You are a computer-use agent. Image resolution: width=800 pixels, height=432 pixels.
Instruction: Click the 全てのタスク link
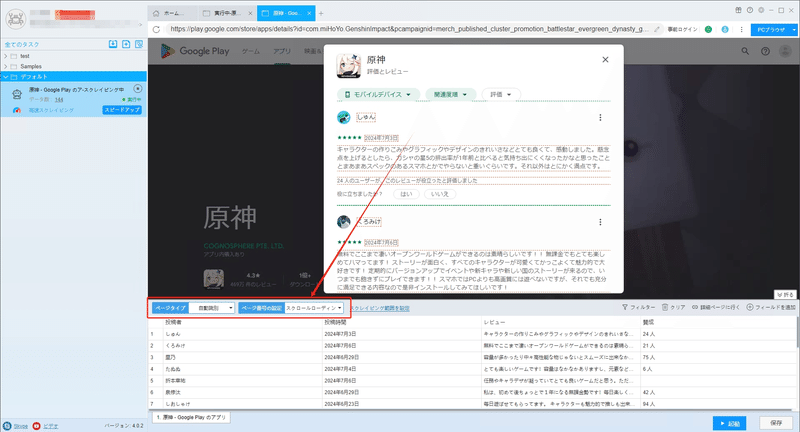click(22, 45)
